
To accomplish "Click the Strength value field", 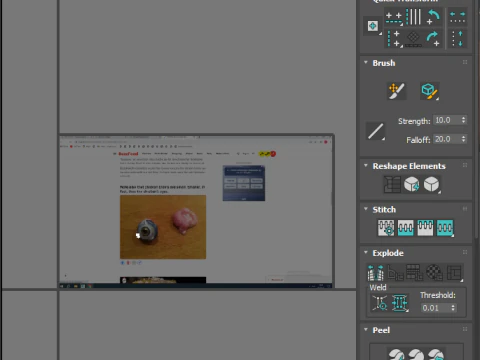I will pyautogui.click(x=447, y=120).
